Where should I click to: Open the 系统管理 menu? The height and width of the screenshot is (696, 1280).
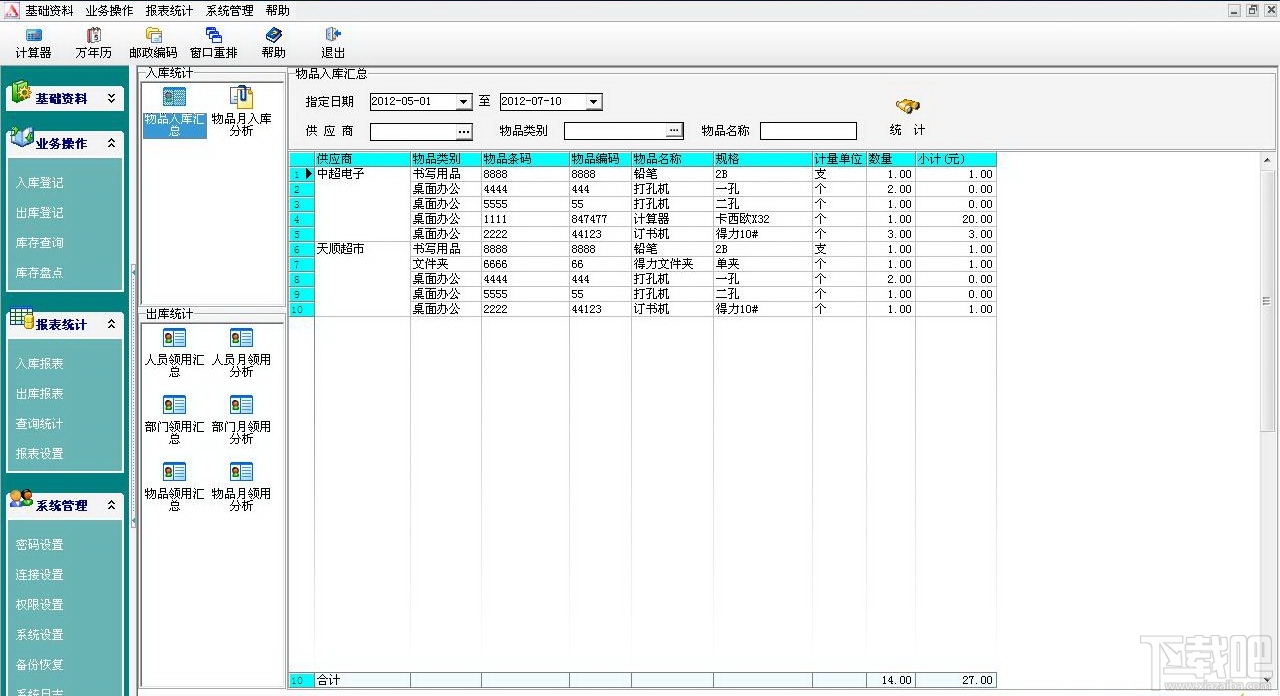point(229,10)
